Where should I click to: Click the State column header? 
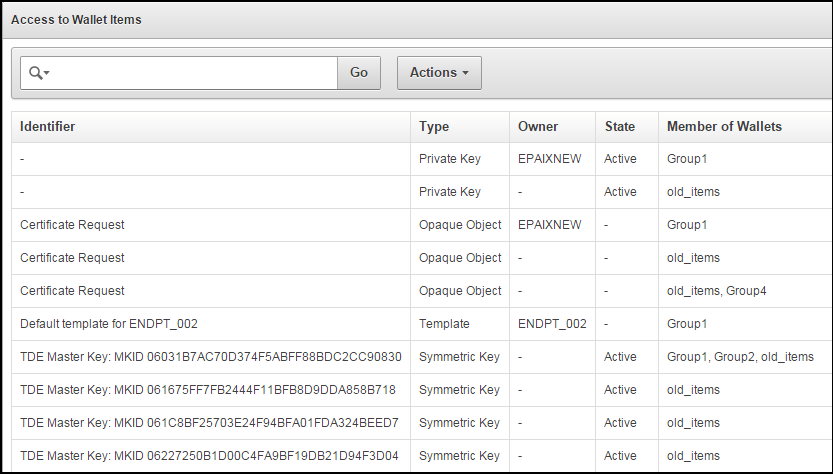click(620, 127)
